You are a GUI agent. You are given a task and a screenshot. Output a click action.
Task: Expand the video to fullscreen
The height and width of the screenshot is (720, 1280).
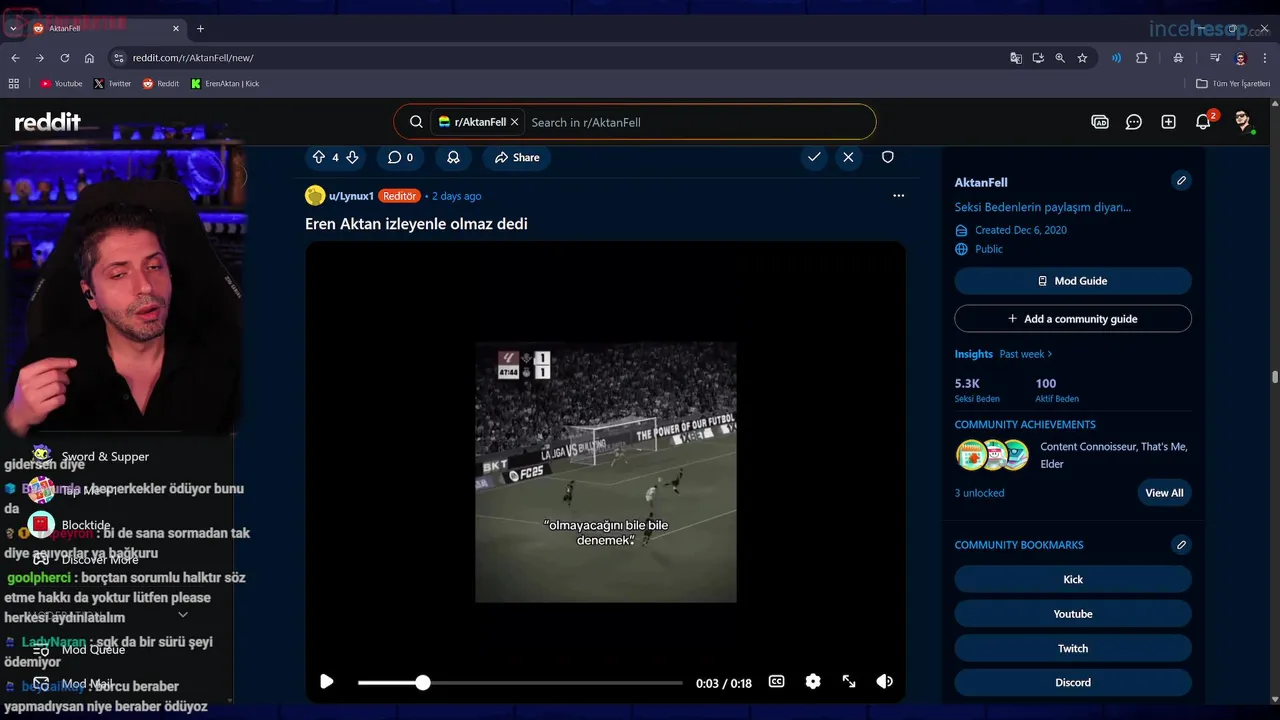849,682
